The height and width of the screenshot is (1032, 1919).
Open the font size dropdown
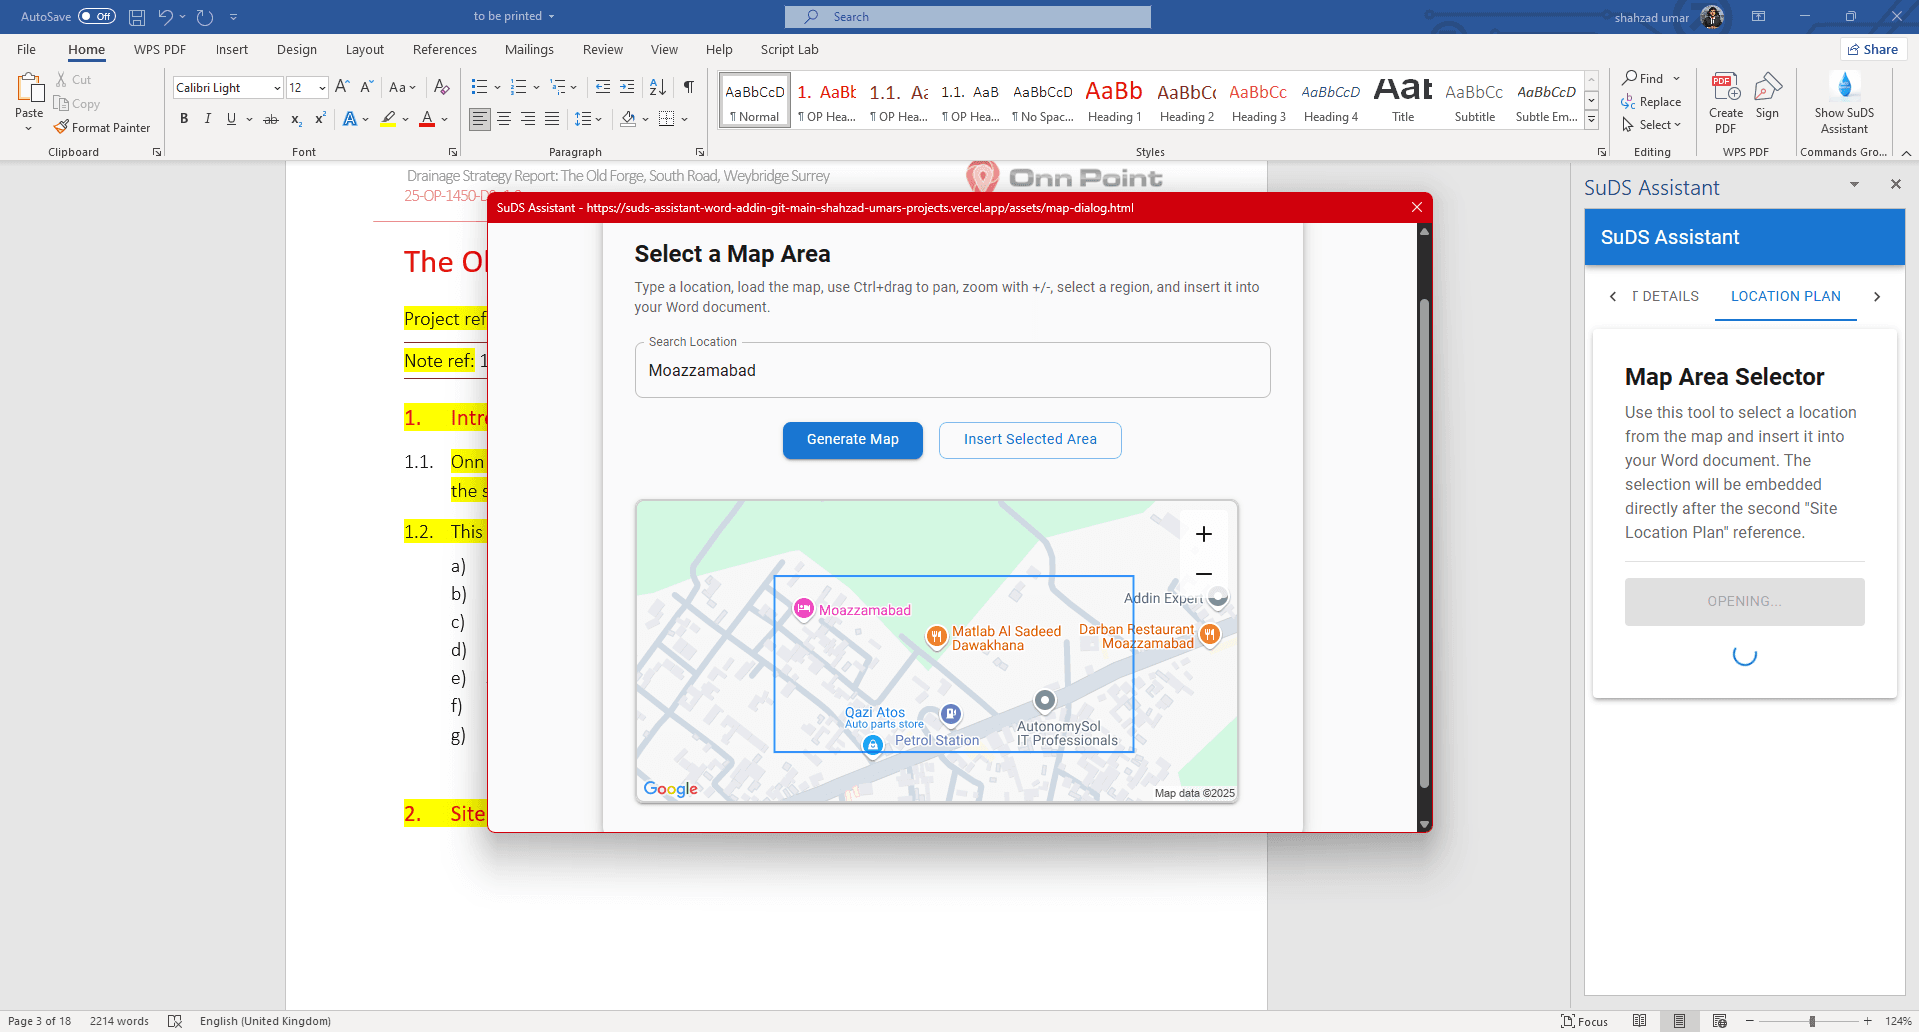click(322, 88)
